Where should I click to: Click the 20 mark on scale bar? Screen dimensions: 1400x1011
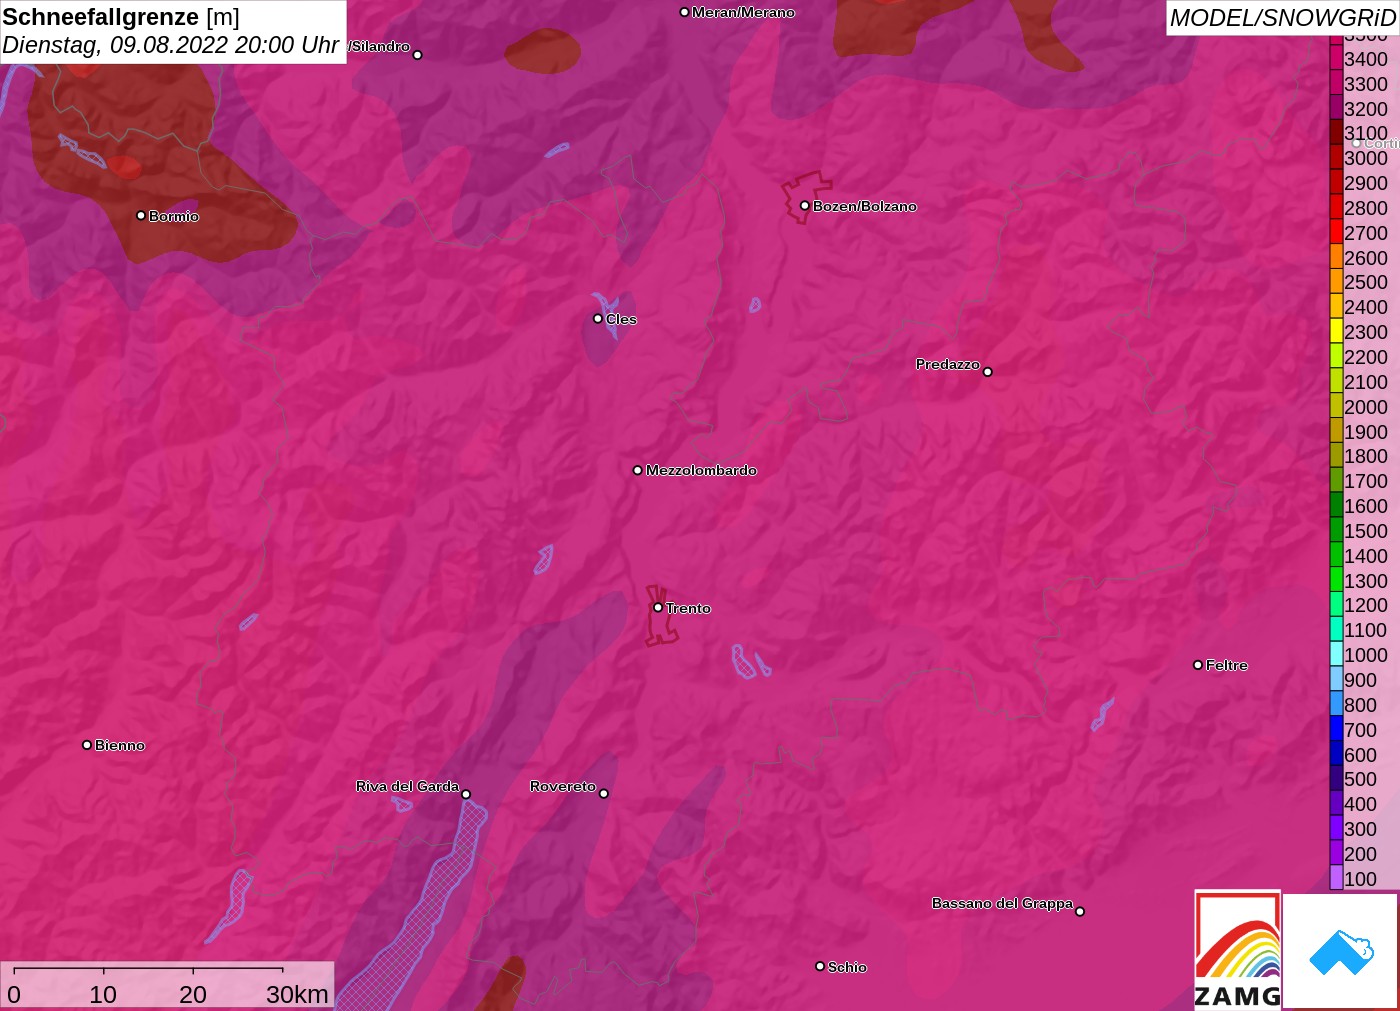pos(193,994)
